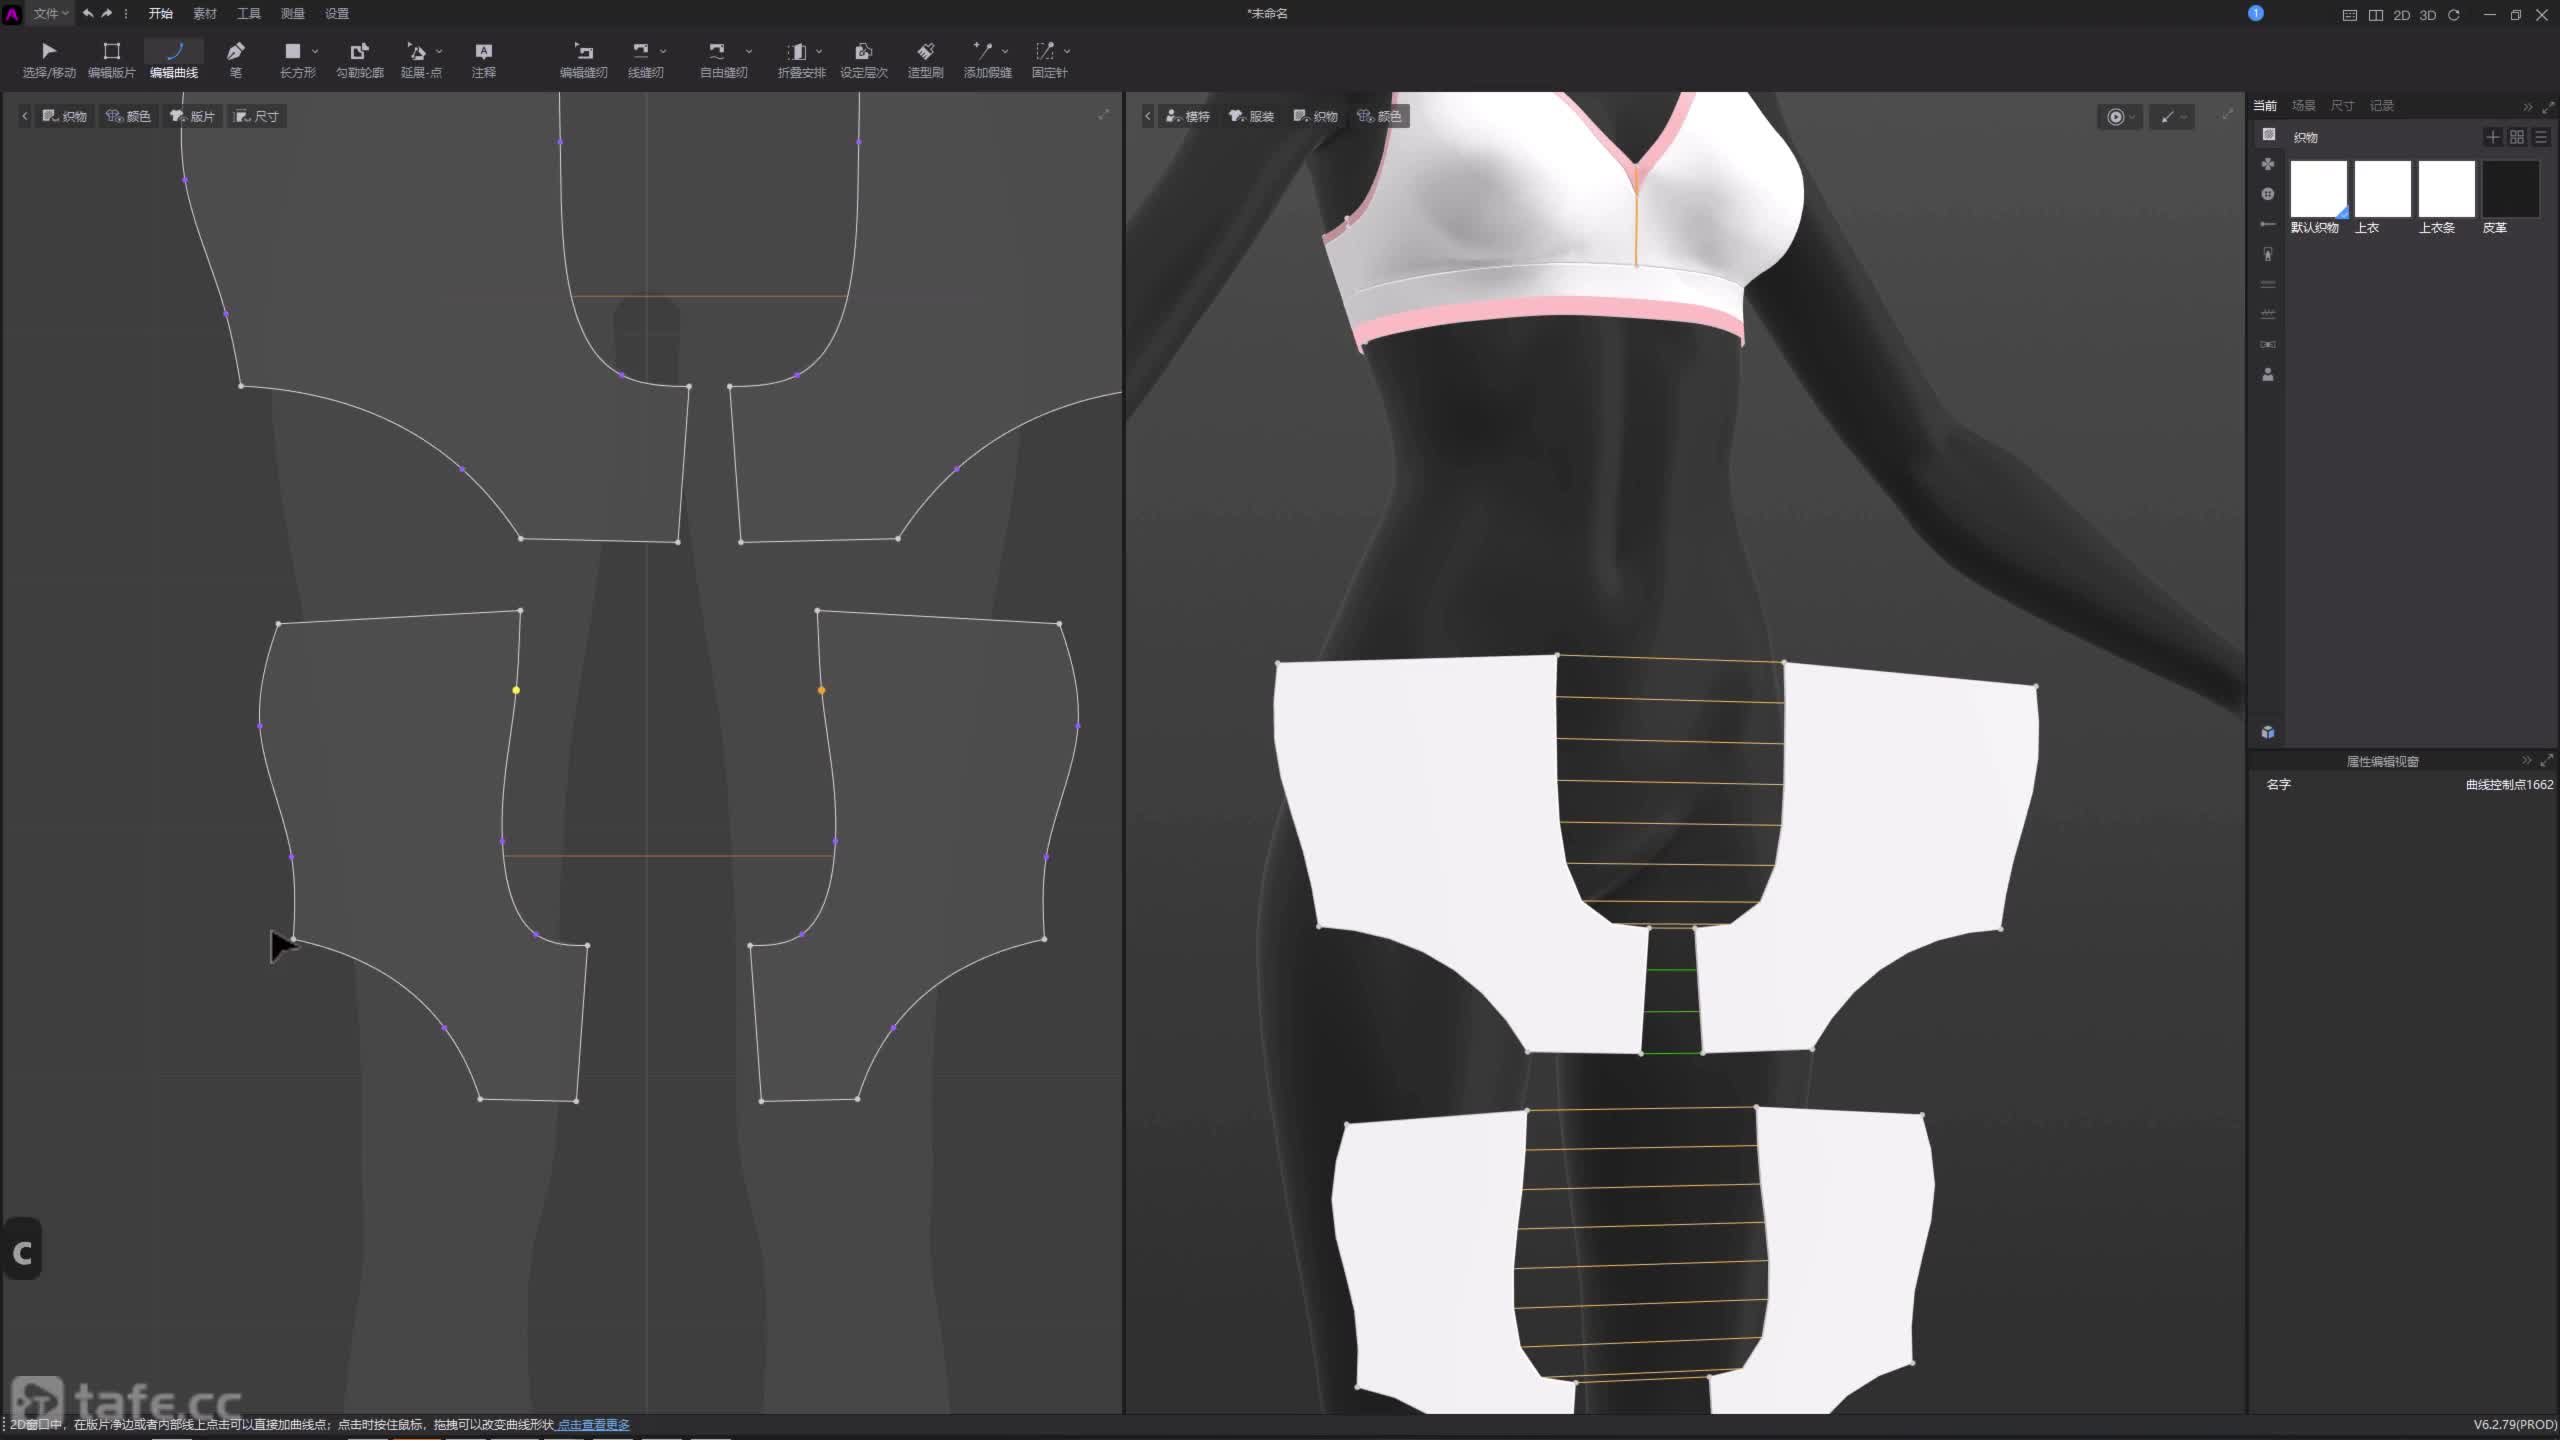The image size is (2560, 1440).
Task: Switch to split 2D/3D layout icon
Action: point(2375,15)
